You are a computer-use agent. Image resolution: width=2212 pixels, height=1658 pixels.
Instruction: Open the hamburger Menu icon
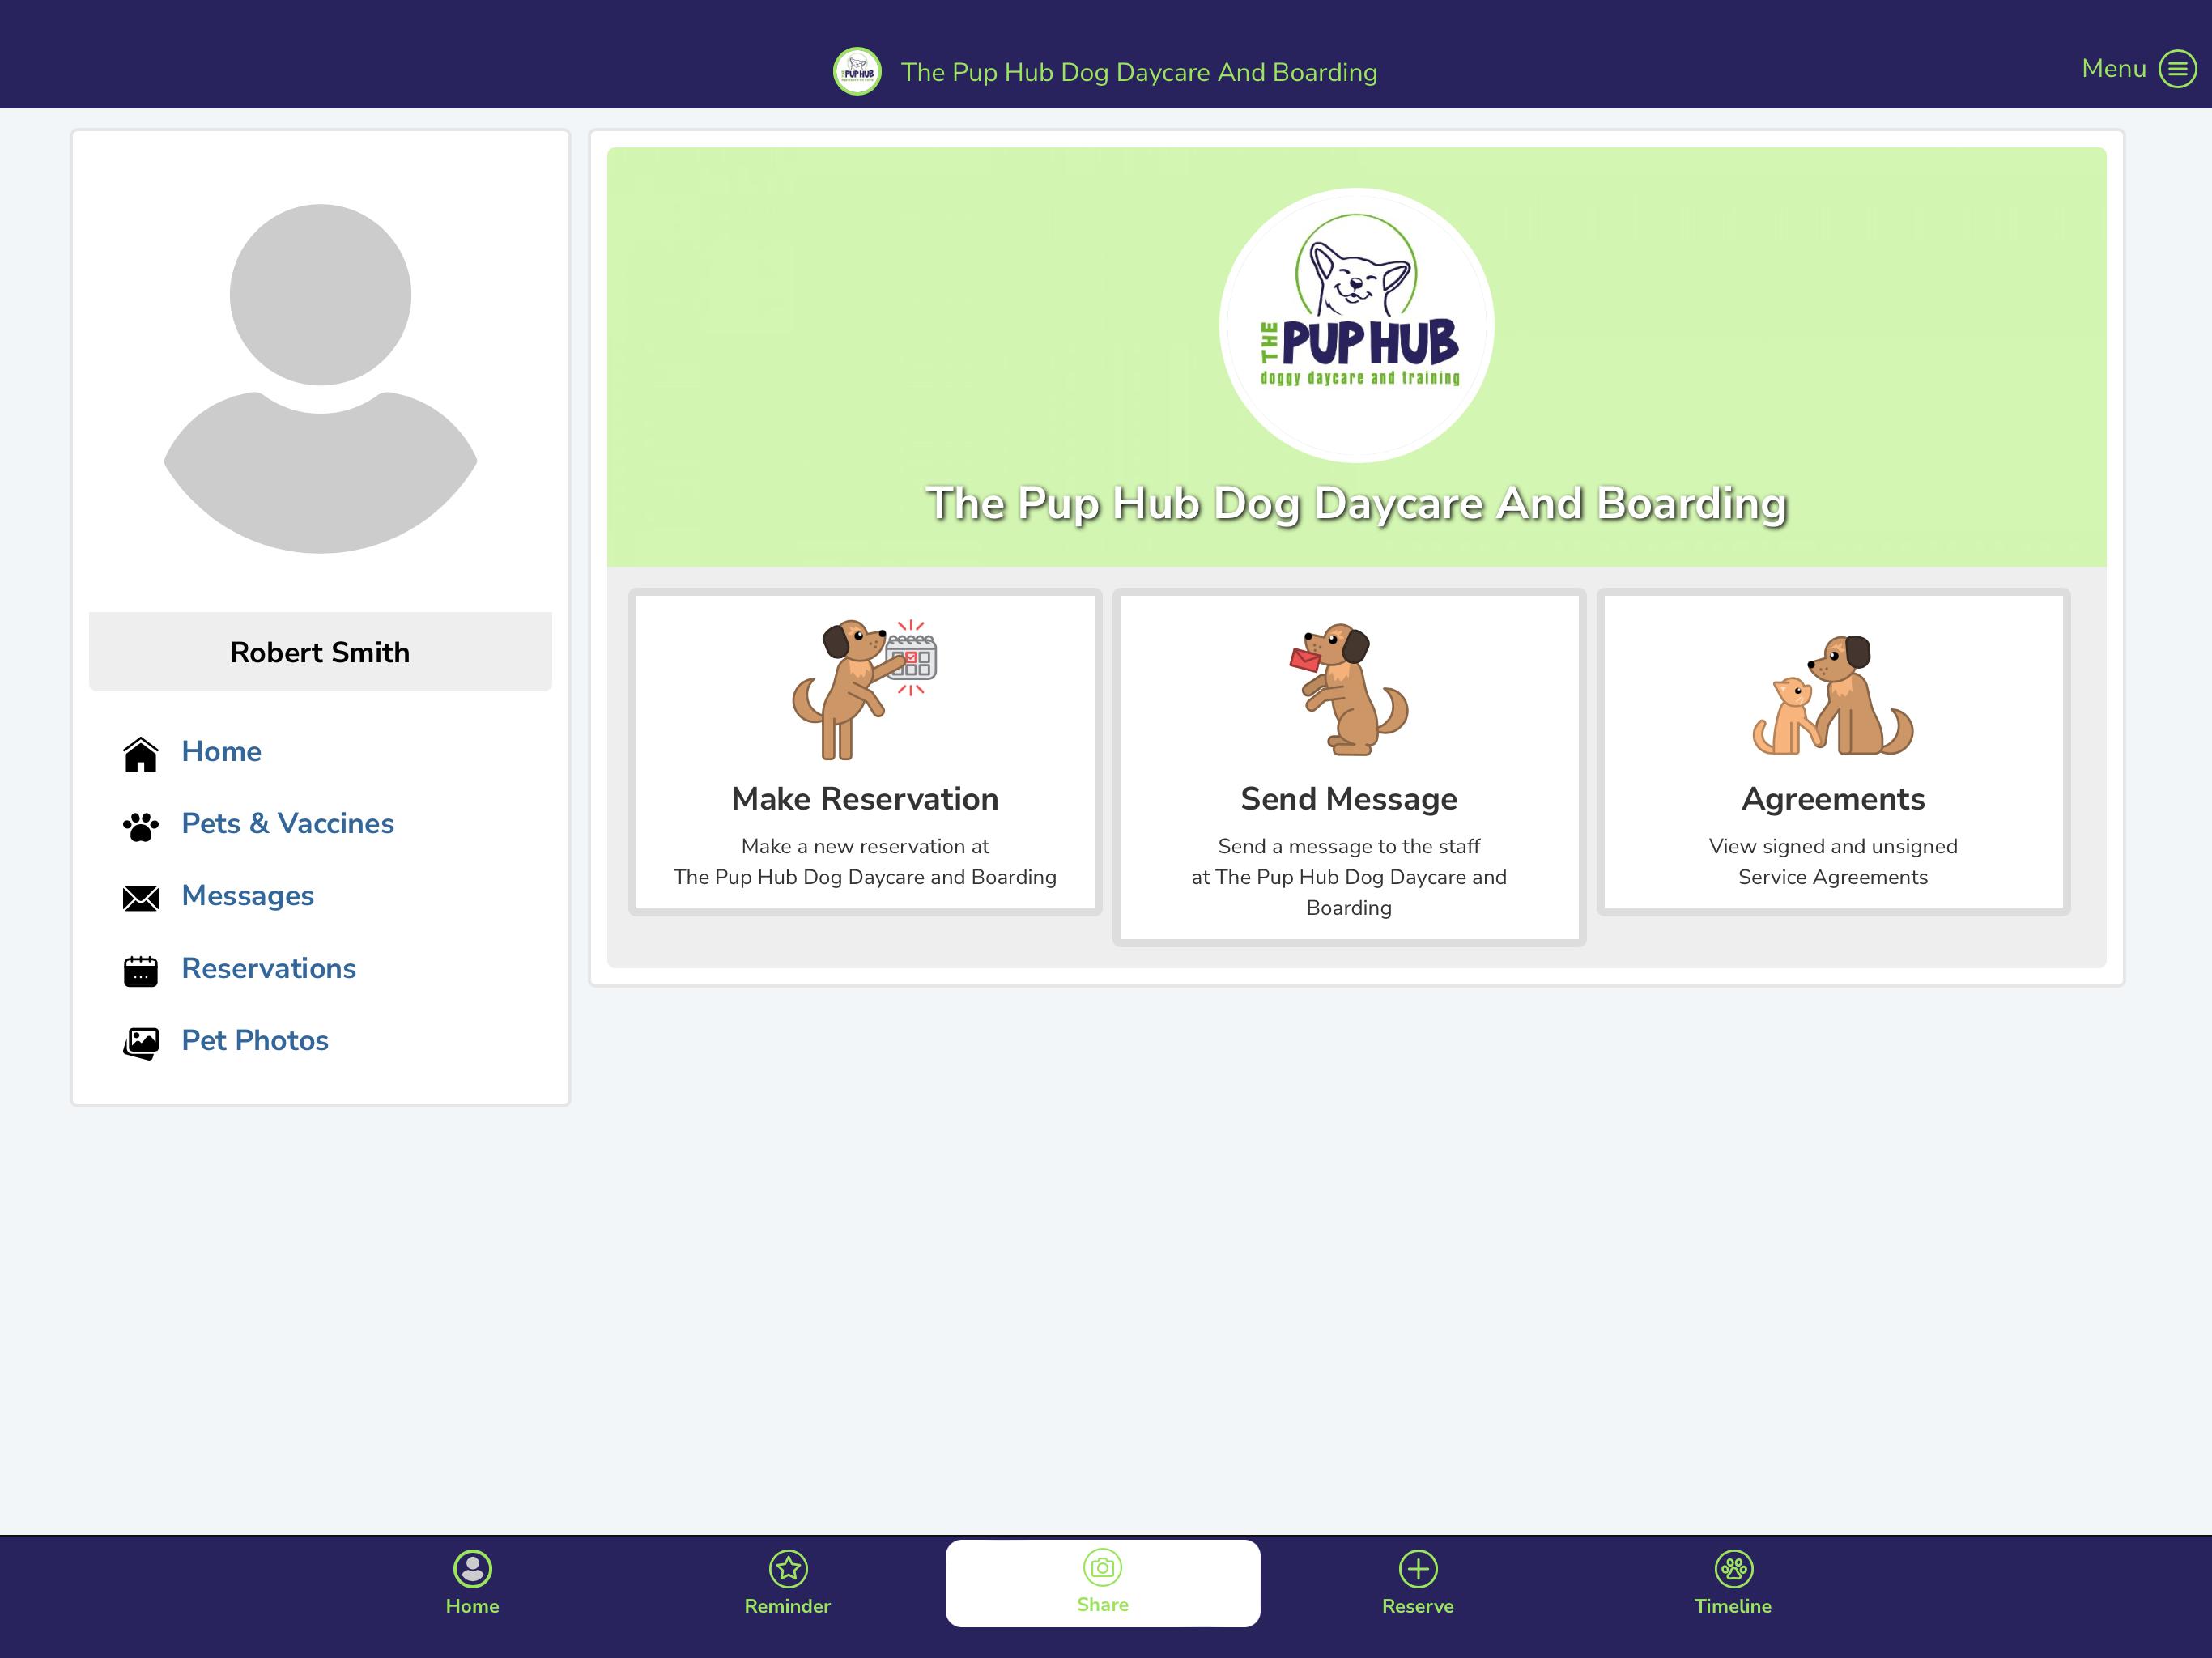[x=2177, y=69]
